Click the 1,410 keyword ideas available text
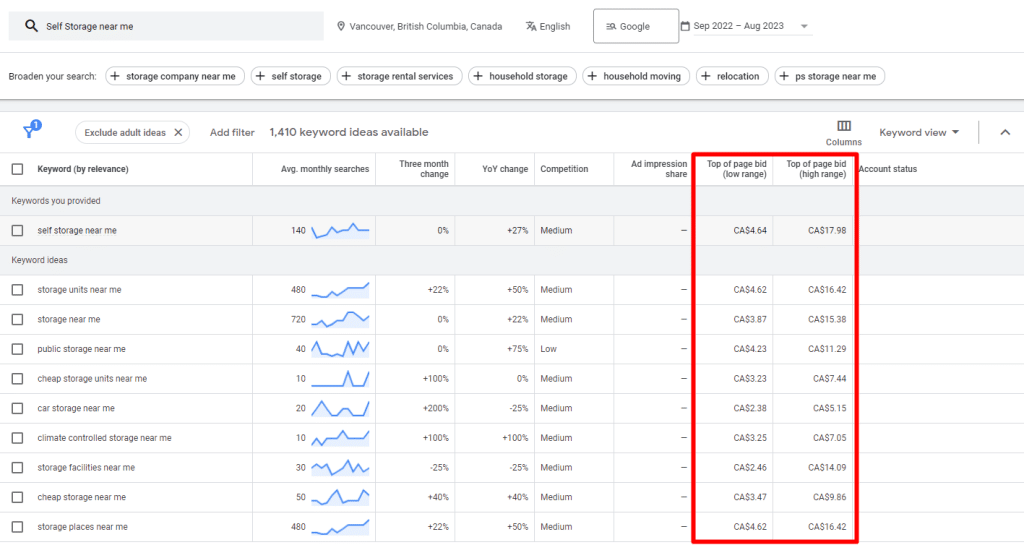This screenshot has height=545, width=1024. click(x=349, y=132)
